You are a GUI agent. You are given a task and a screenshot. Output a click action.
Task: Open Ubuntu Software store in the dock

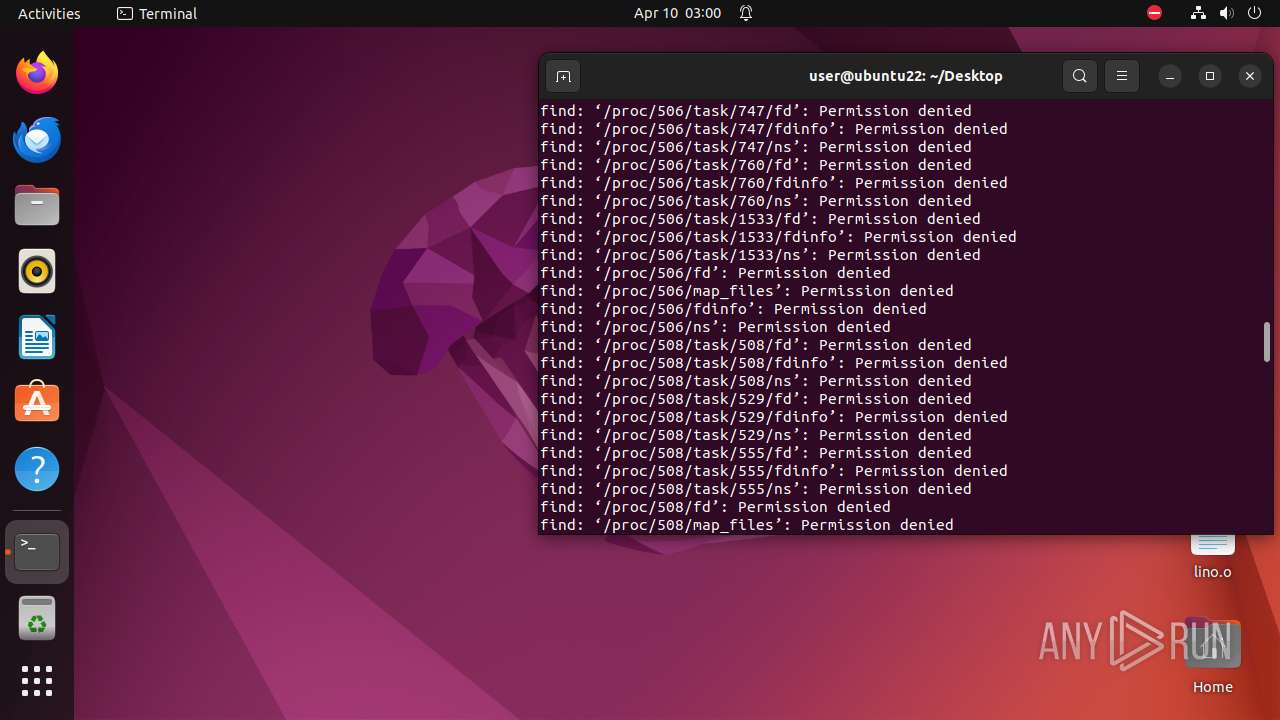tap(37, 403)
